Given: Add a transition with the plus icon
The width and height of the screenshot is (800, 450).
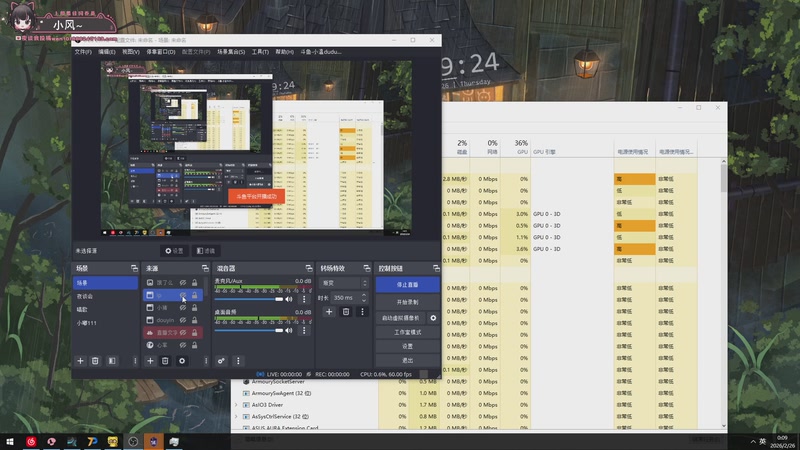Looking at the screenshot, I should 329,311.
